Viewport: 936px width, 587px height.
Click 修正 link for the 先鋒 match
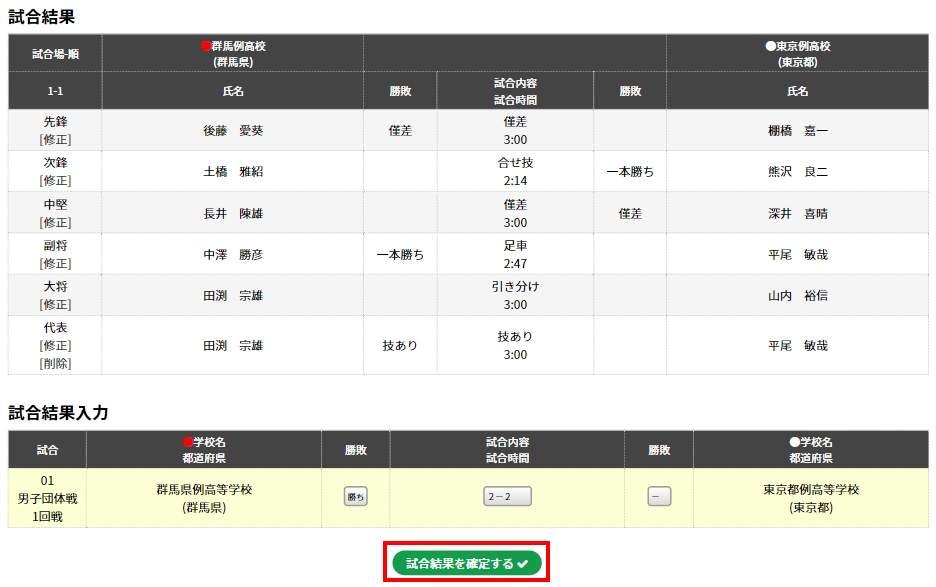coord(55,139)
